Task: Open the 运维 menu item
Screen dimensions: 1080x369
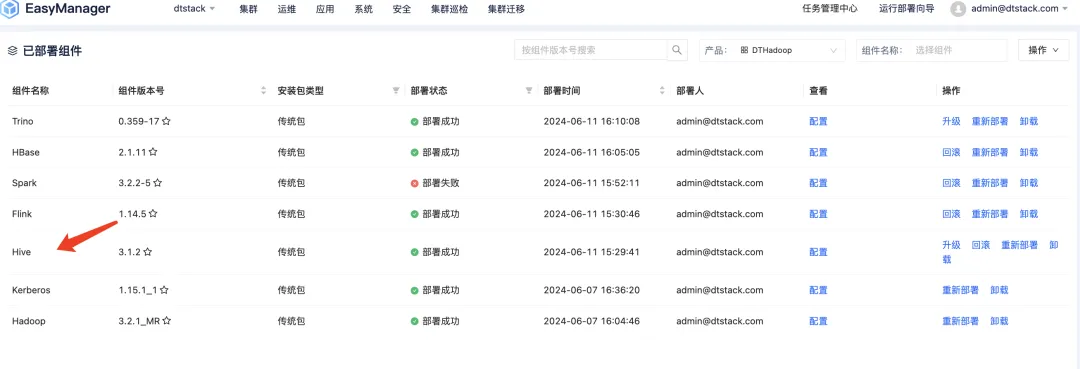Action: (287, 9)
